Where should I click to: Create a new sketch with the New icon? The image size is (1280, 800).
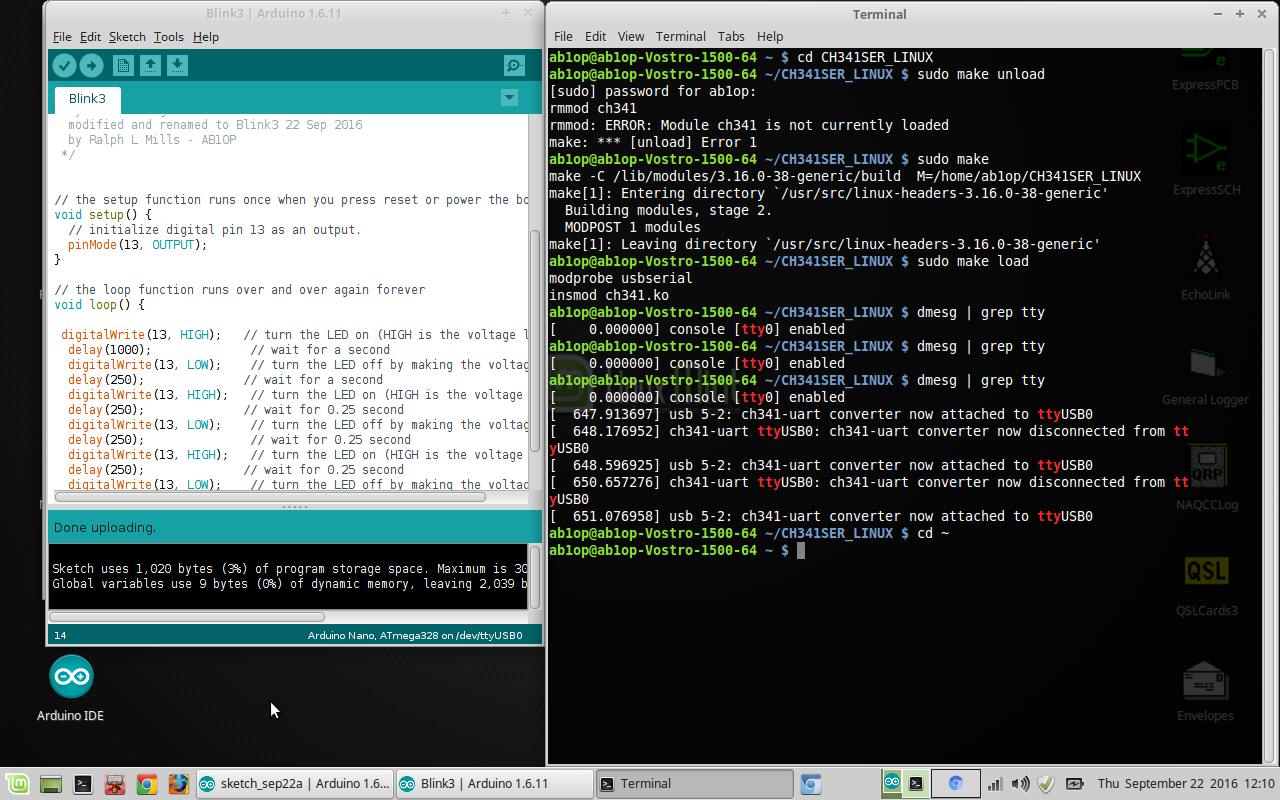[123, 66]
